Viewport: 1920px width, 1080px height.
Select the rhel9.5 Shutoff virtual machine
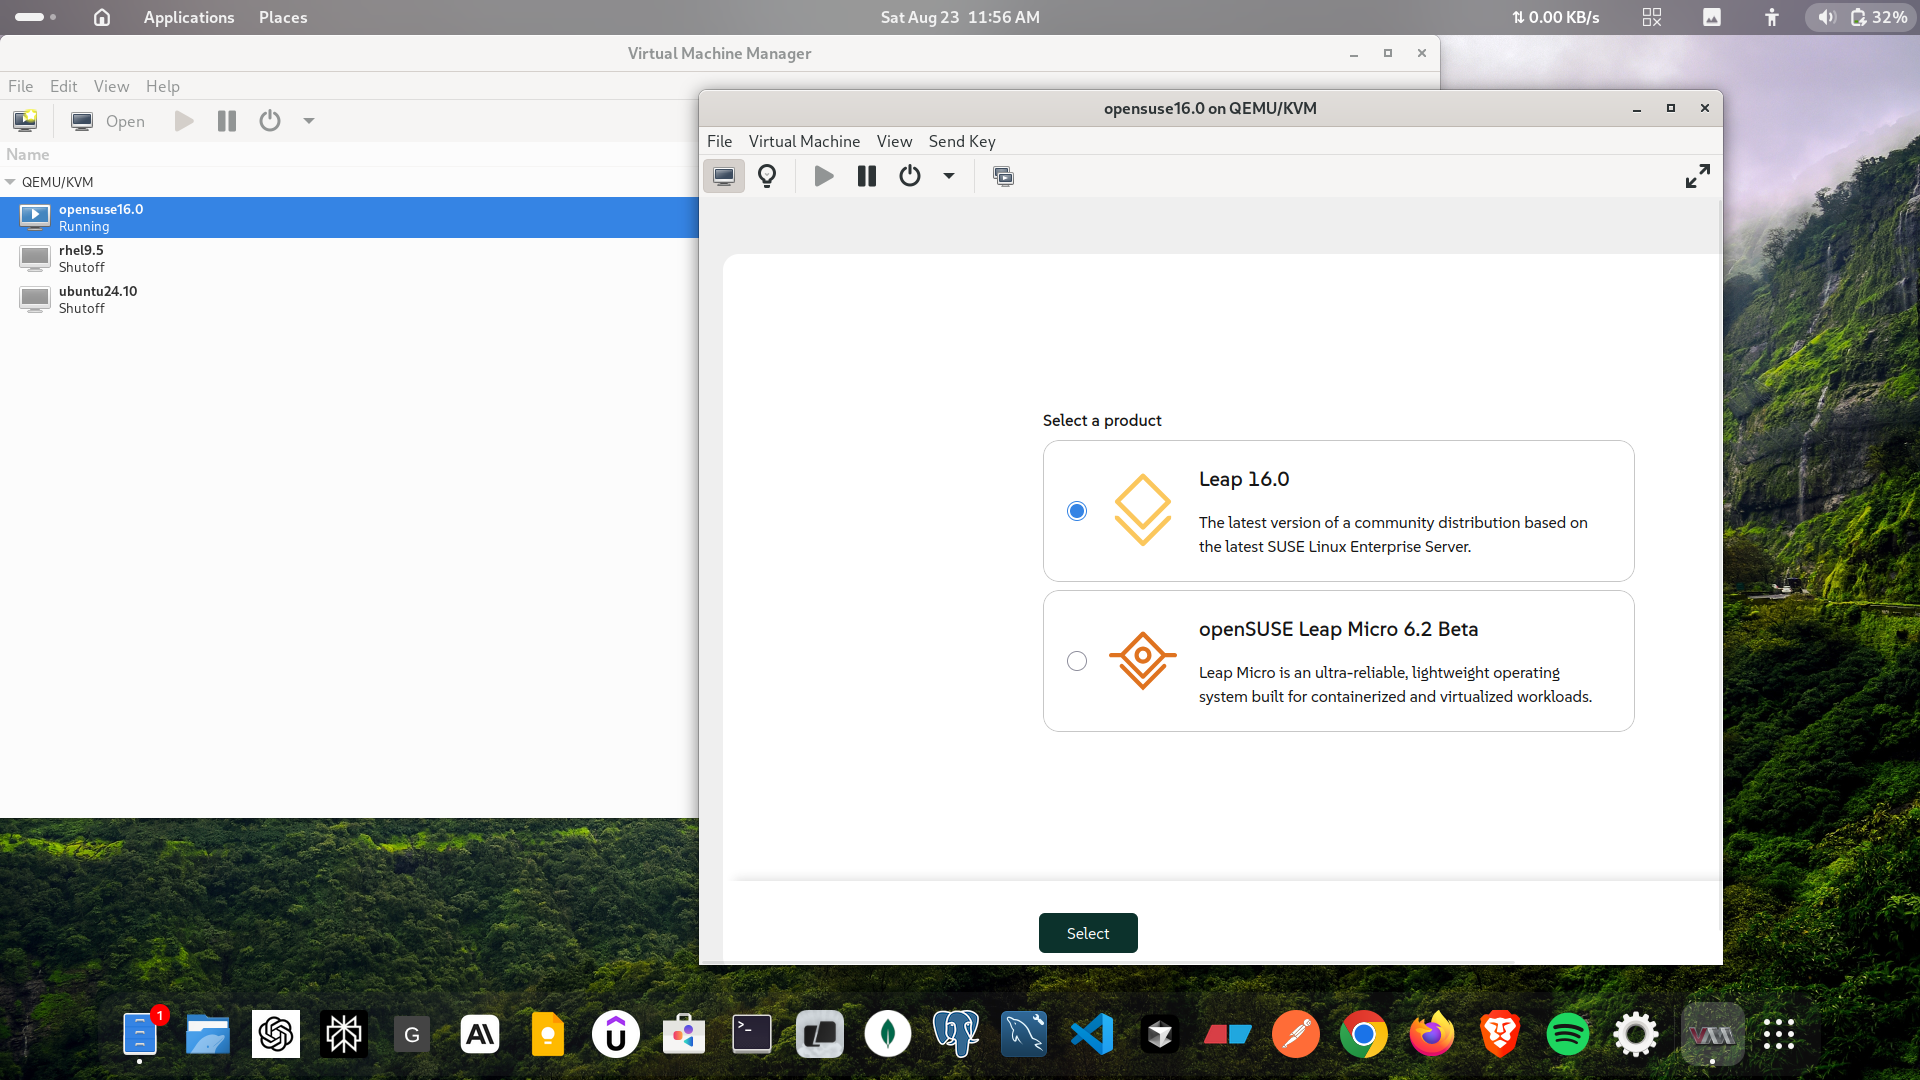(x=349, y=258)
